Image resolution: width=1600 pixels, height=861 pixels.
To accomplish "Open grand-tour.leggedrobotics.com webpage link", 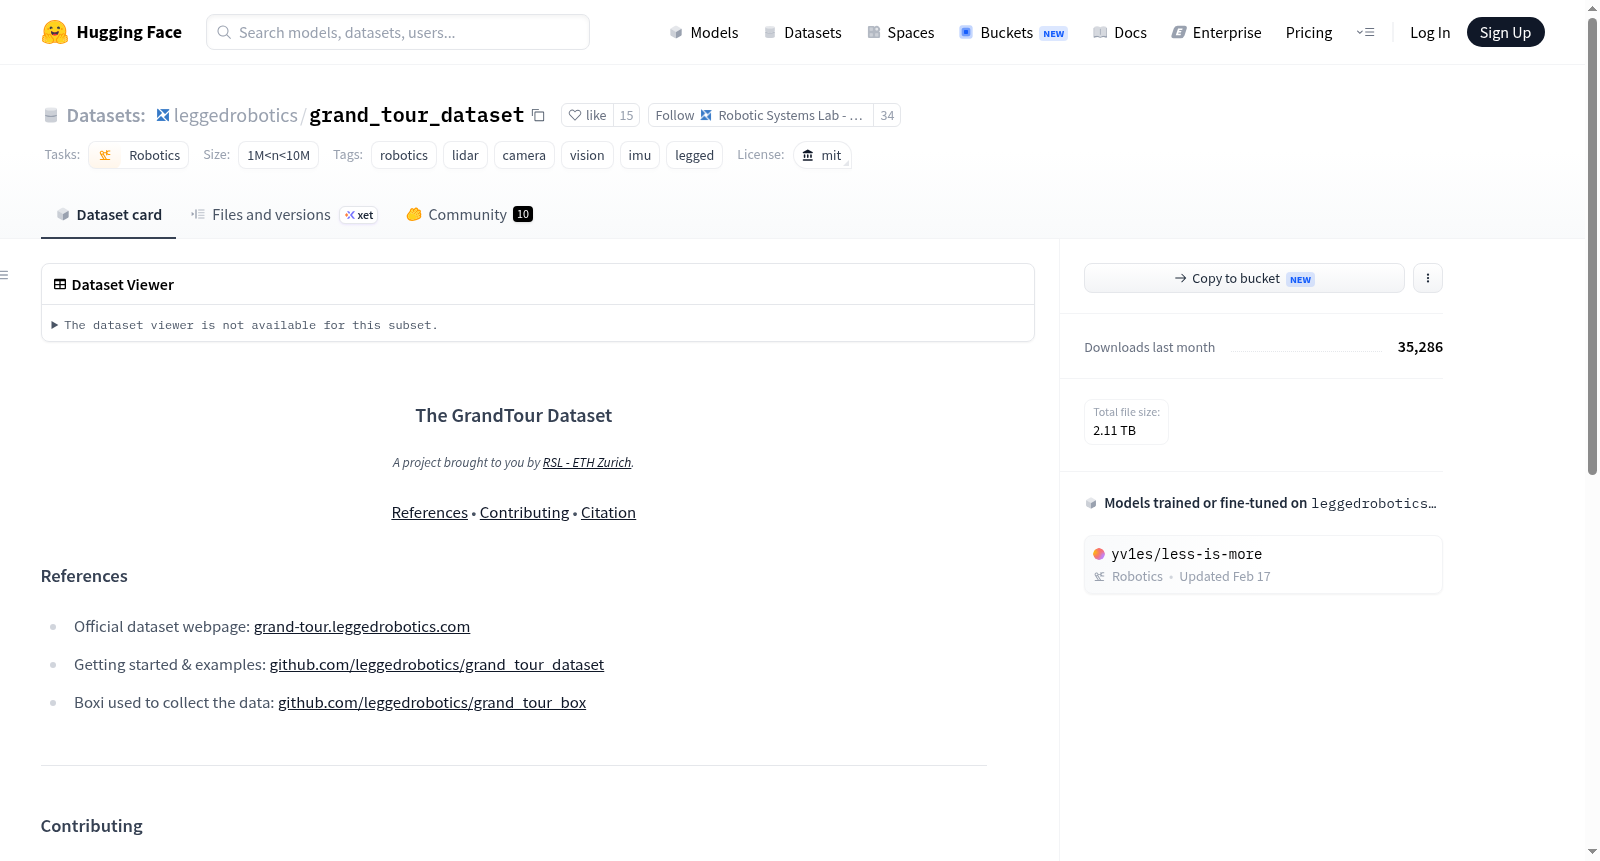I will pyautogui.click(x=362, y=626).
